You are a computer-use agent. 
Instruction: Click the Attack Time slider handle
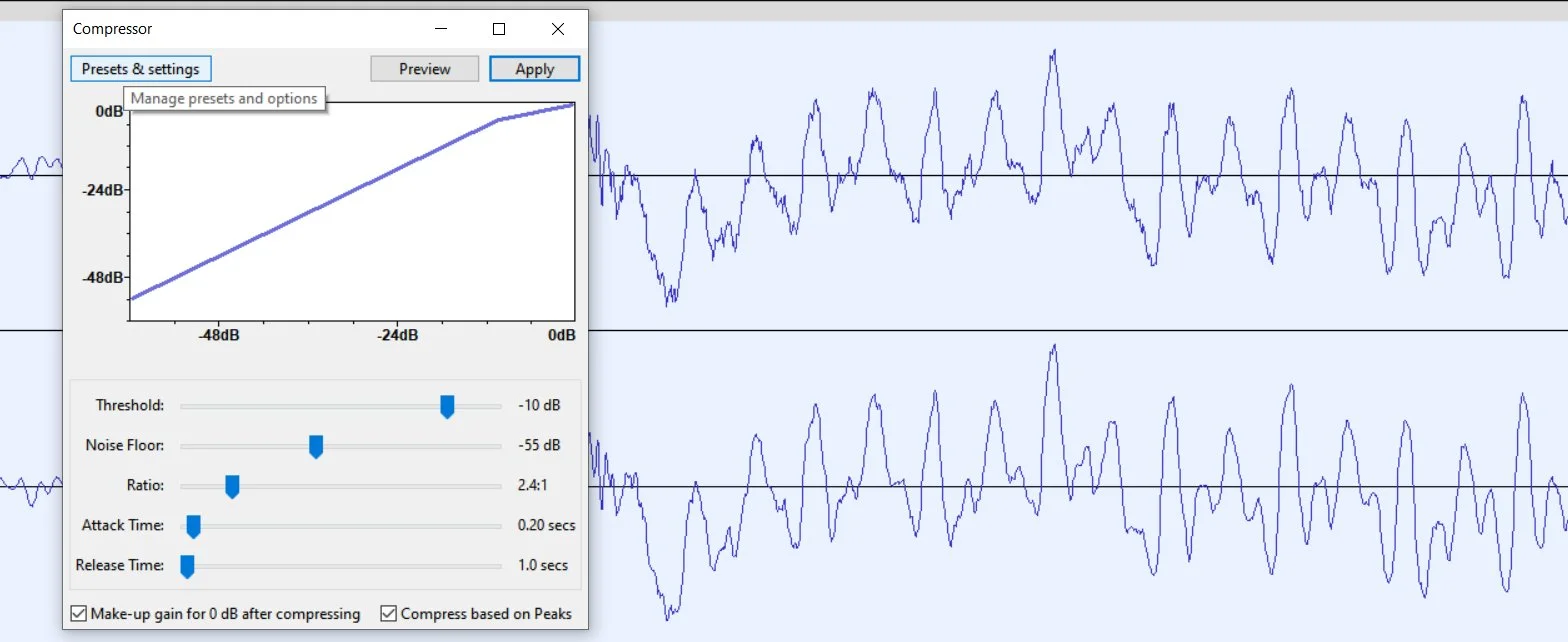click(x=194, y=526)
